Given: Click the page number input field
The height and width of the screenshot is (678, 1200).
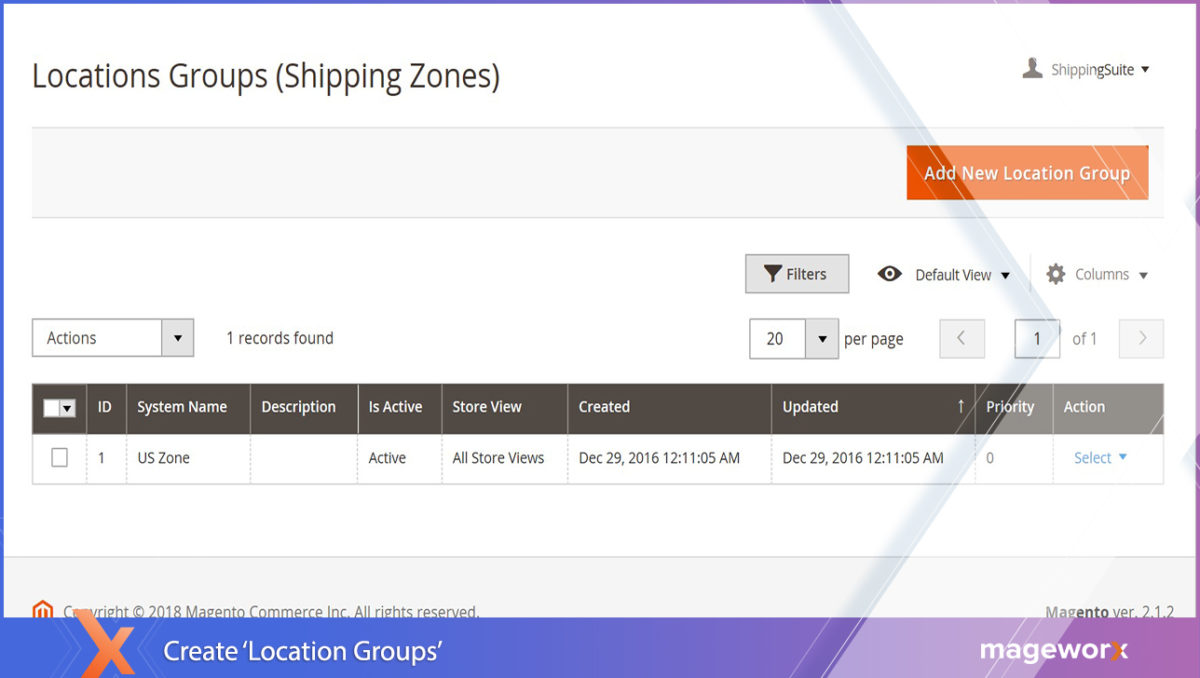Looking at the screenshot, I should pyautogui.click(x=1037, y=338).
